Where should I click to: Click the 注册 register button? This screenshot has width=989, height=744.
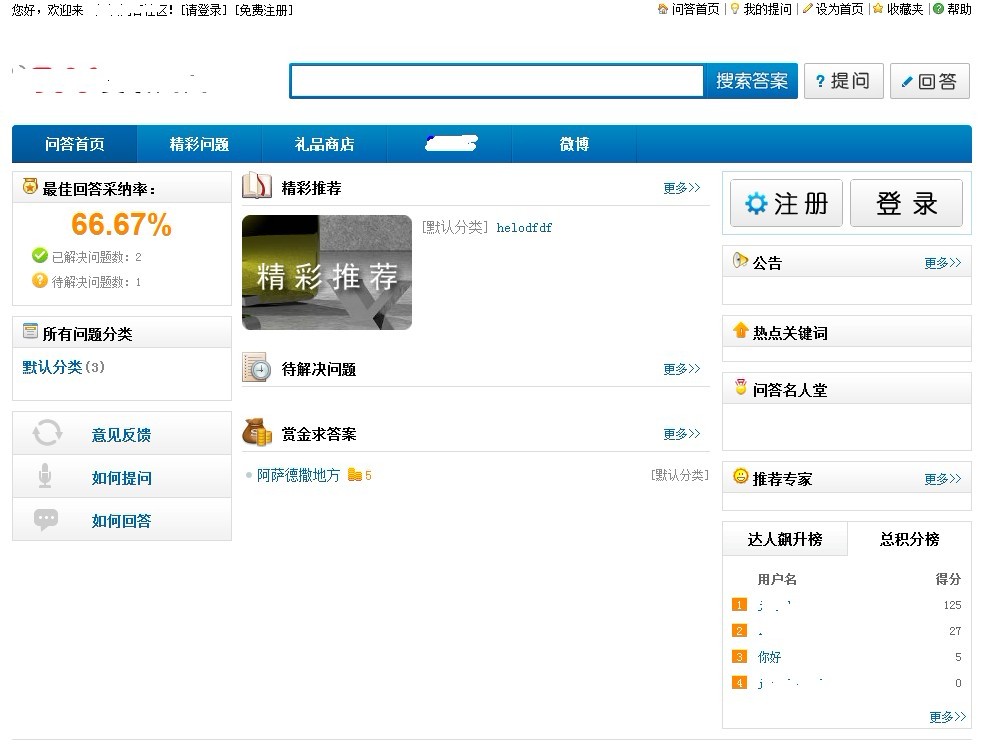(x=786, y=203)
